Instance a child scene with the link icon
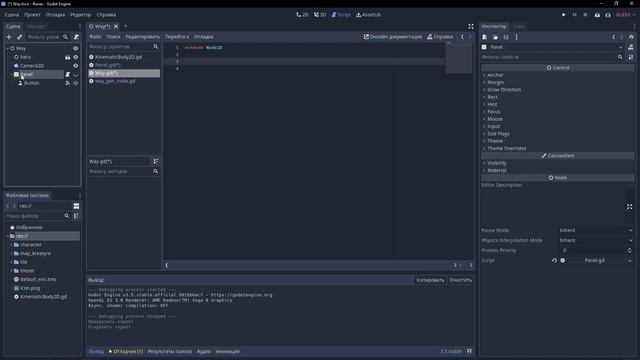The image size is (640, 360). [x=19, y=37]
